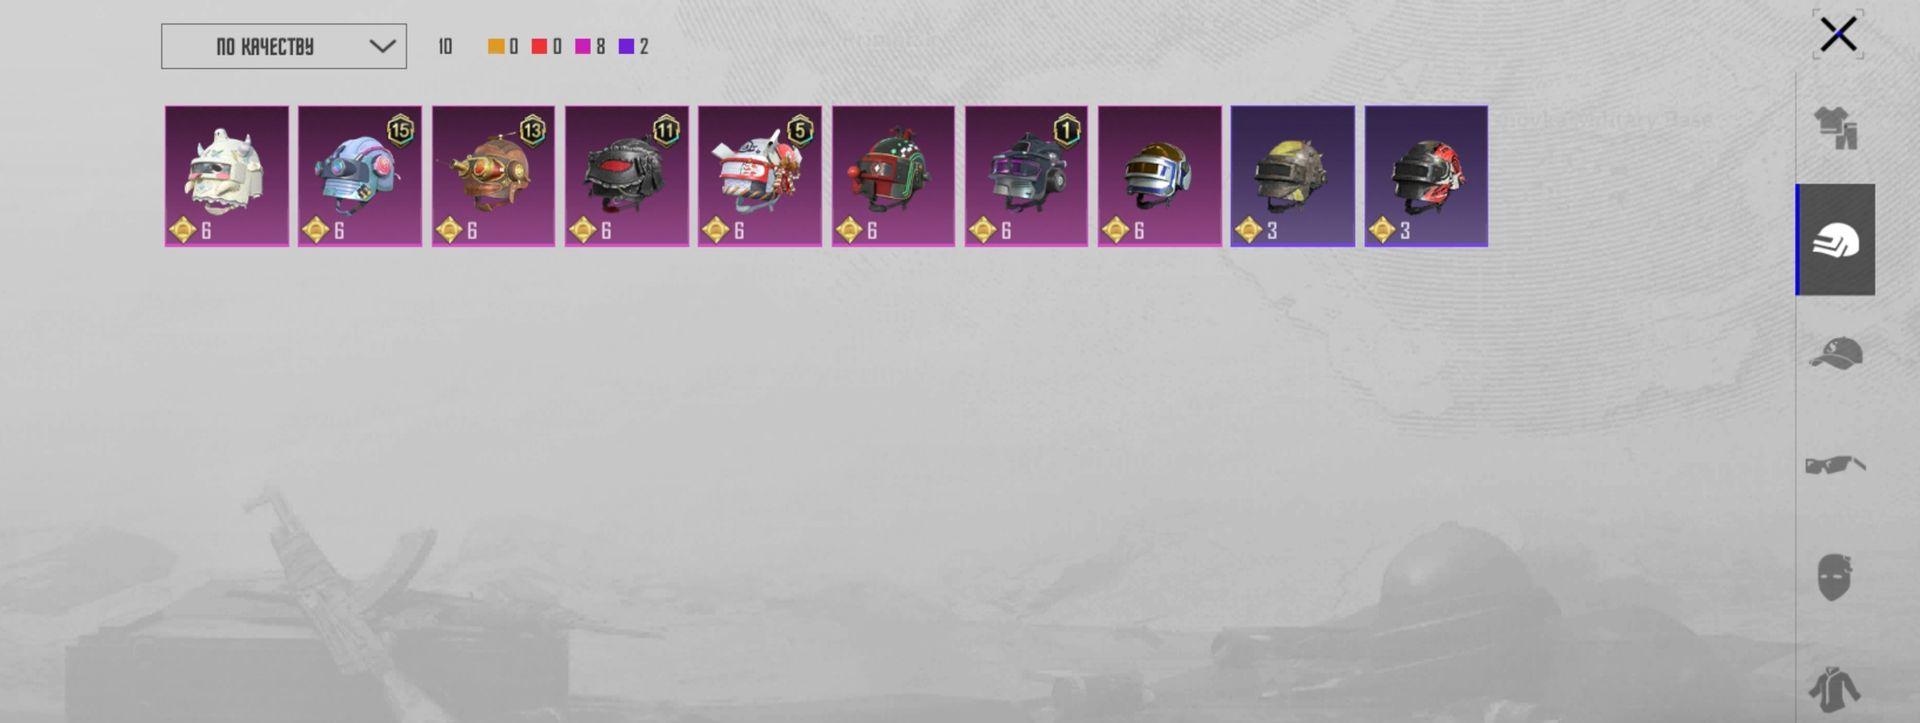Choose the purple visor helmet badge 1

1027,176
